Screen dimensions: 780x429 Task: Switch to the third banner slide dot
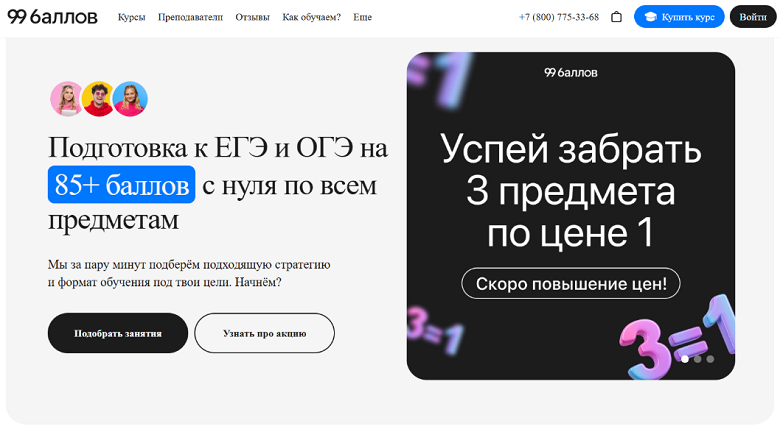point(710,359)
